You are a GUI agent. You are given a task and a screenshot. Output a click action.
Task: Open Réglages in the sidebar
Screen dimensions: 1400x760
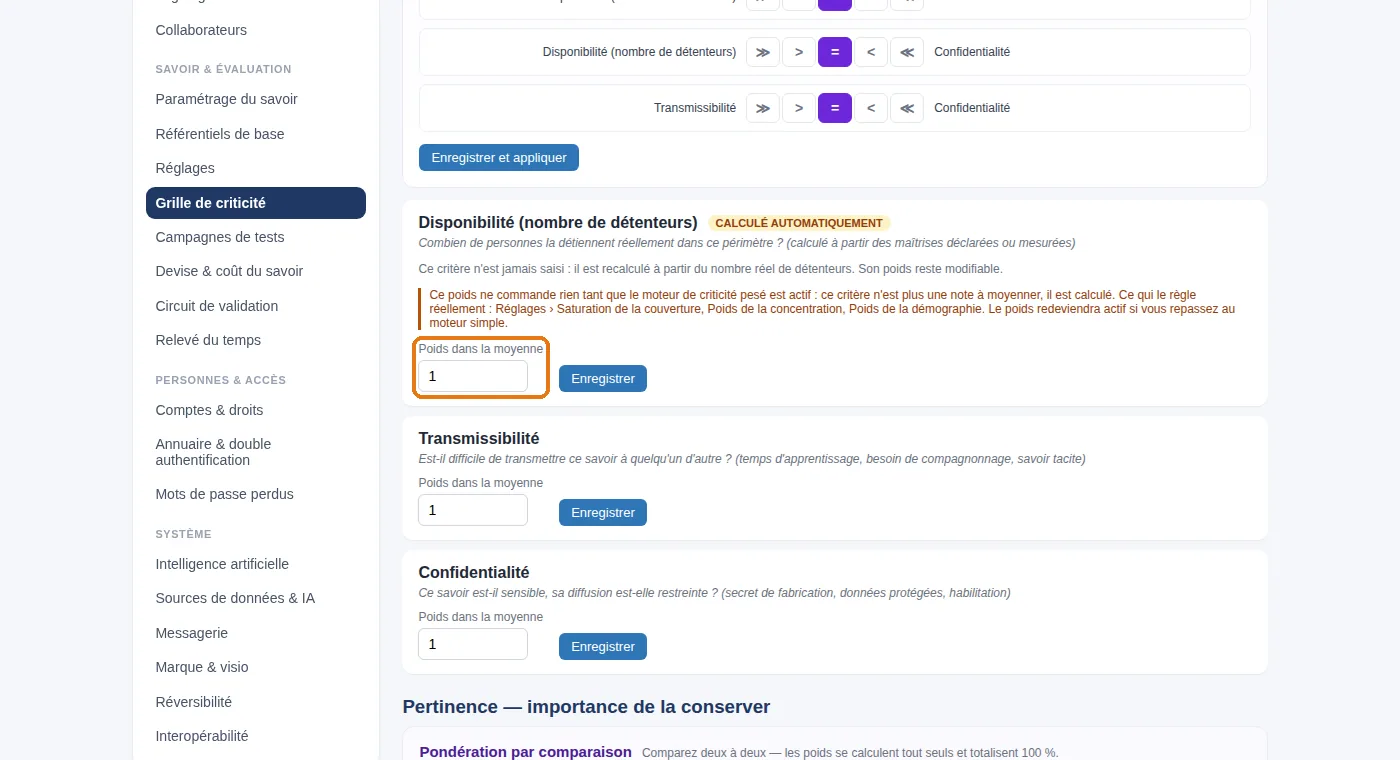tap(256, 168)
